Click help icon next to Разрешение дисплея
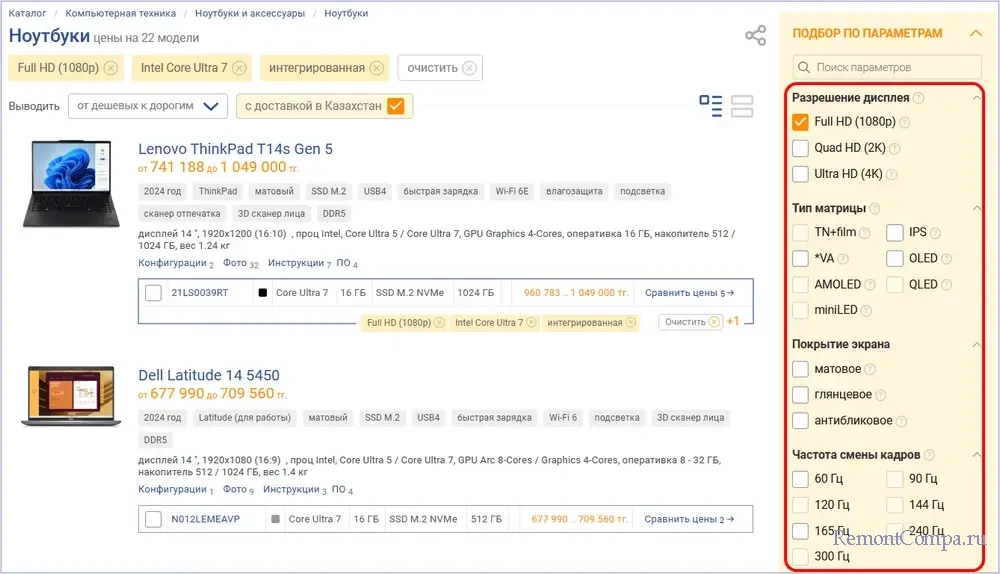This screenshot has height=574, width=1000. pos(918,98)
